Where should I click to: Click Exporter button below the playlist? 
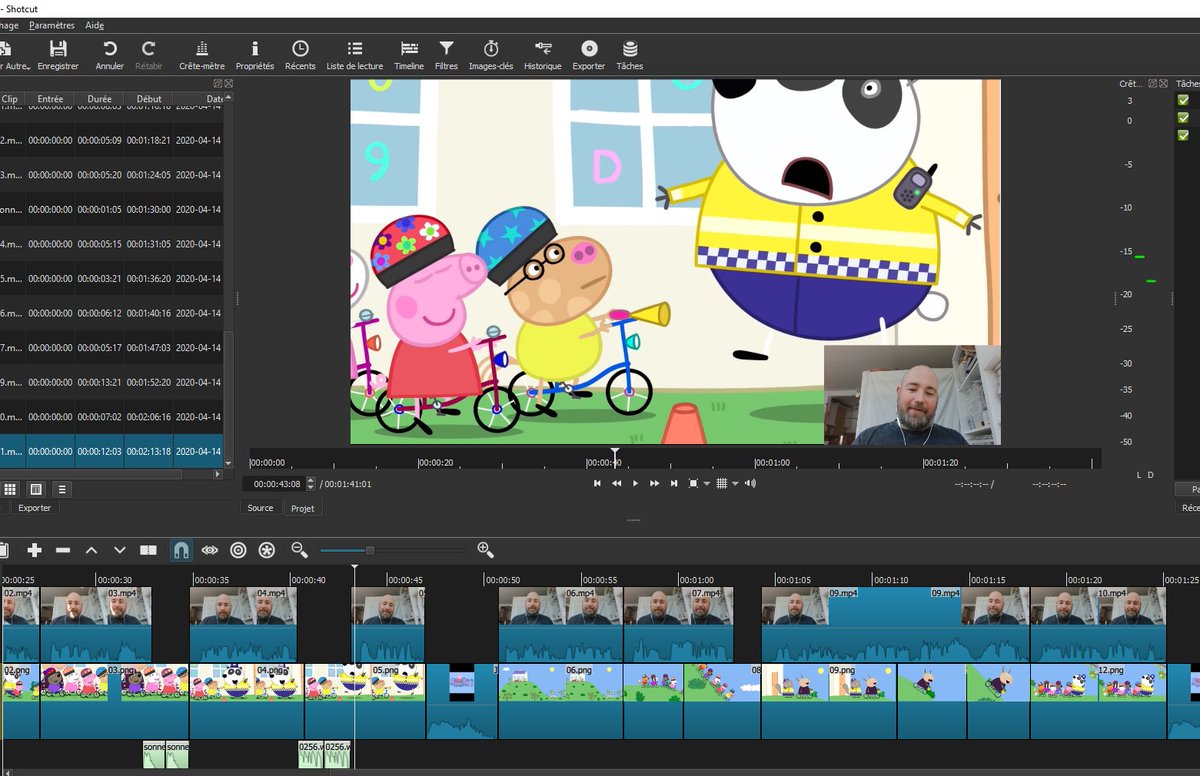click(34, 508)
